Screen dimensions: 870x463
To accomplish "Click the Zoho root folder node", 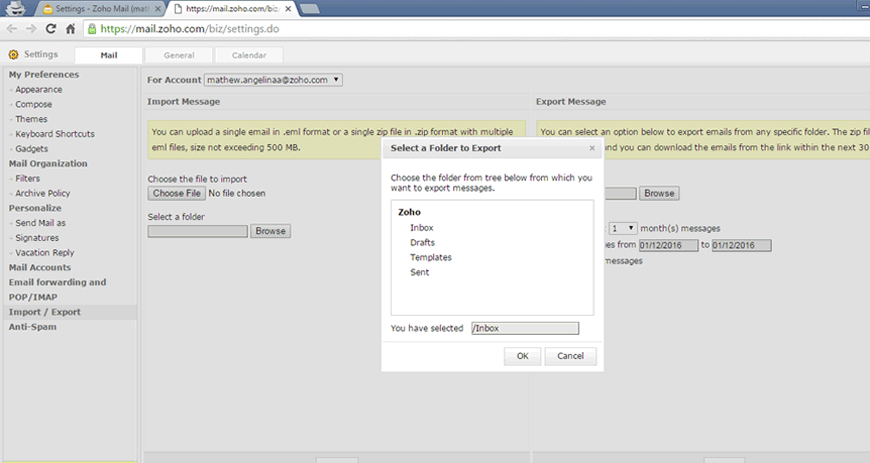I will [x=409, y=212].
